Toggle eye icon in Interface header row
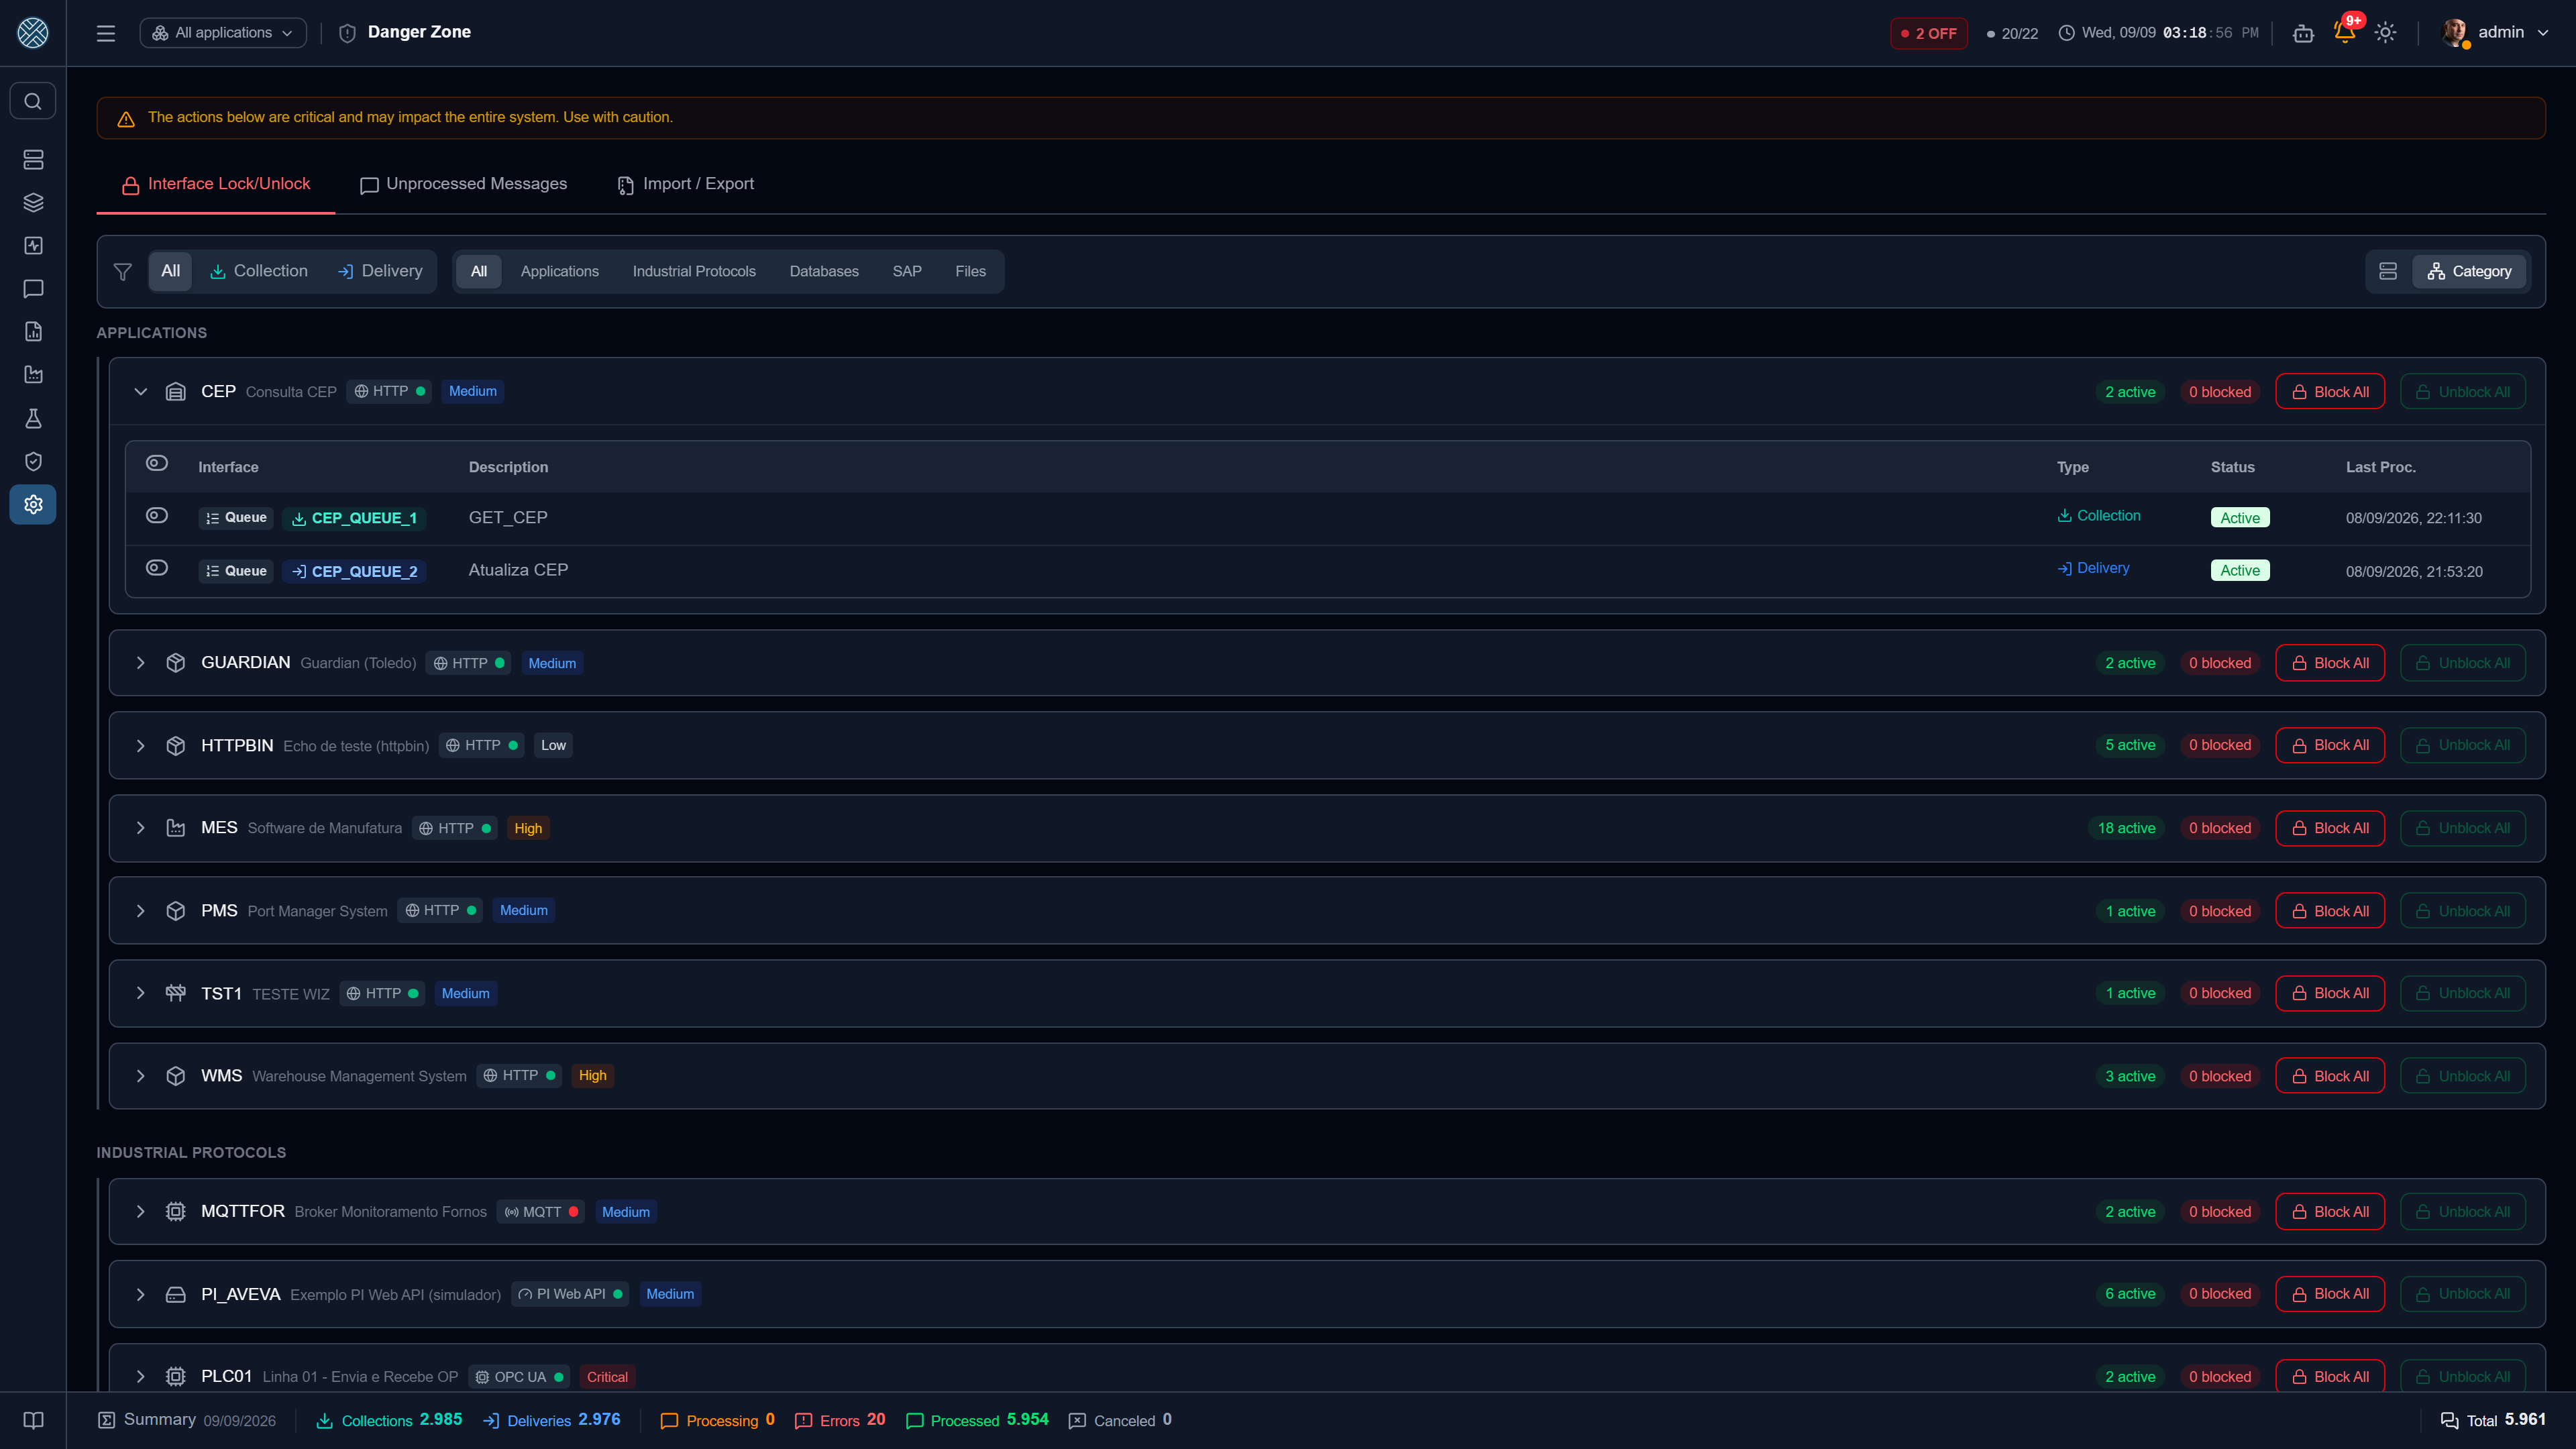Screen dimensions: 2576x1449 click(x=157, y=463)
